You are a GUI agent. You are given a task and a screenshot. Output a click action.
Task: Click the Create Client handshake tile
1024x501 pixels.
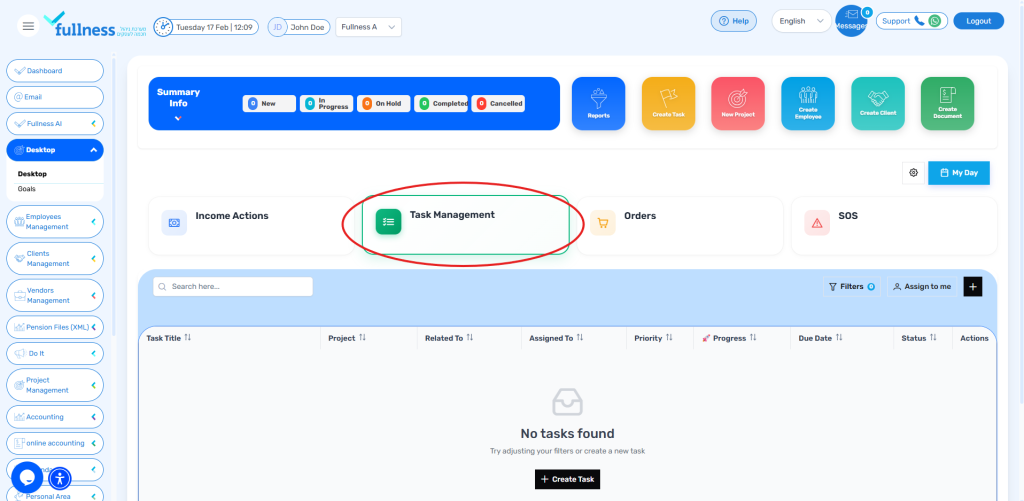tap(877, 103)
